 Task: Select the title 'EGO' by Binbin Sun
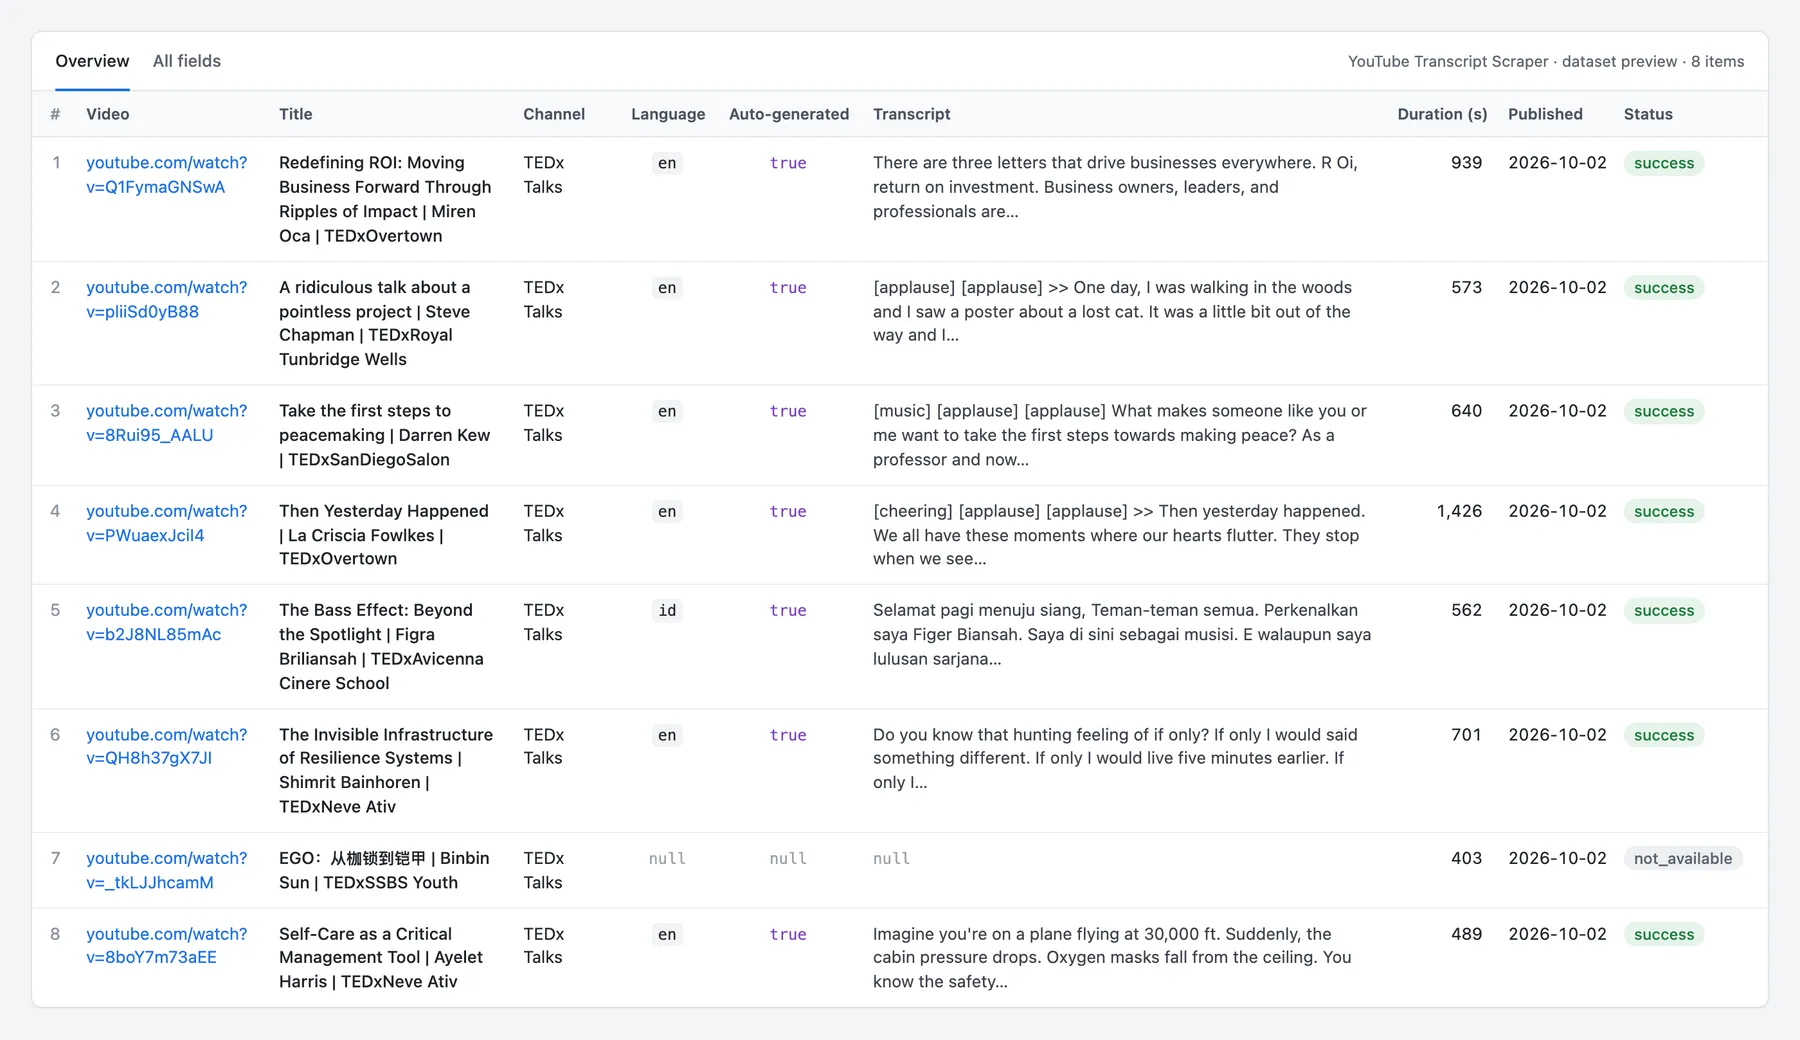(x=384, y=870)
